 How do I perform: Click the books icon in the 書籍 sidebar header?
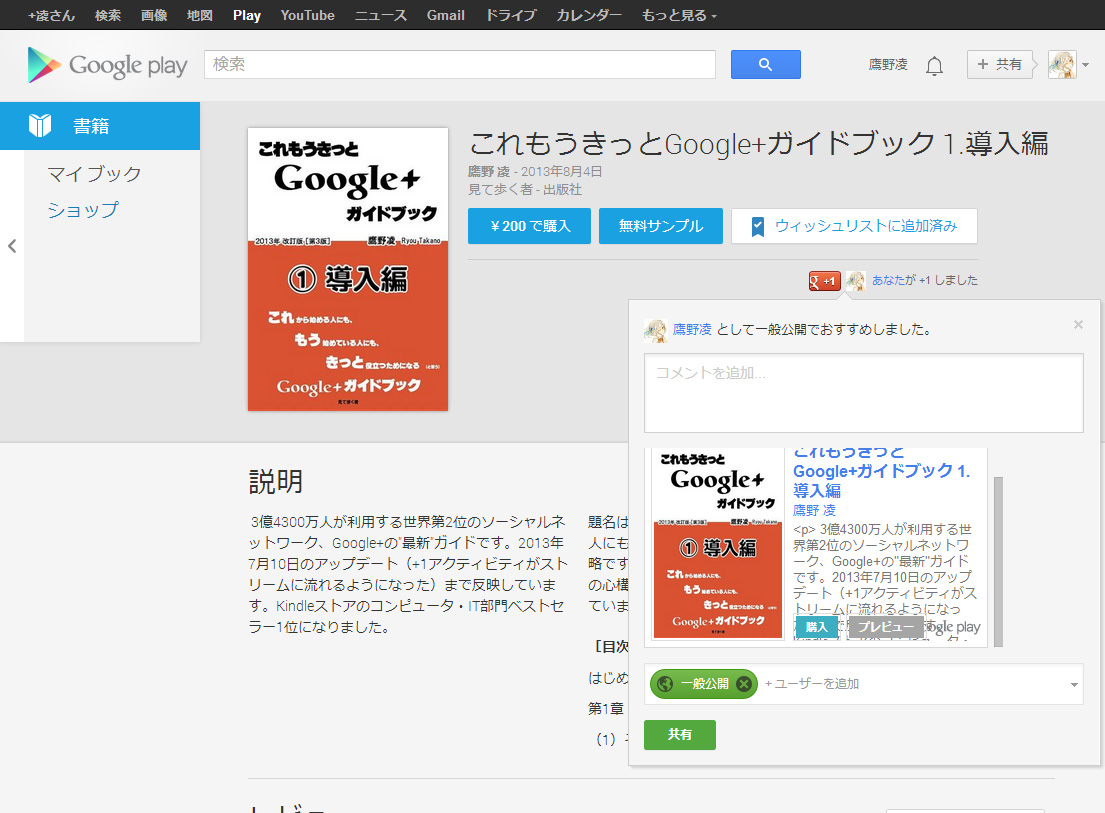pyautogui.click(x=40, y=125)
